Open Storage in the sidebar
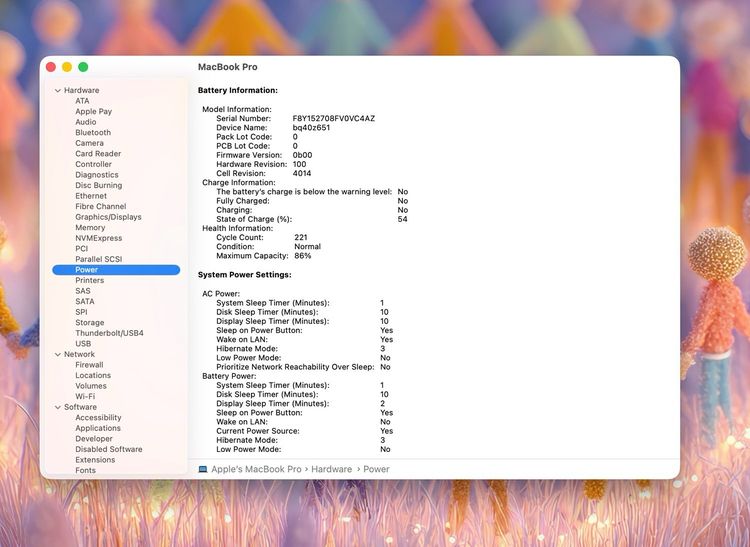 89,322
